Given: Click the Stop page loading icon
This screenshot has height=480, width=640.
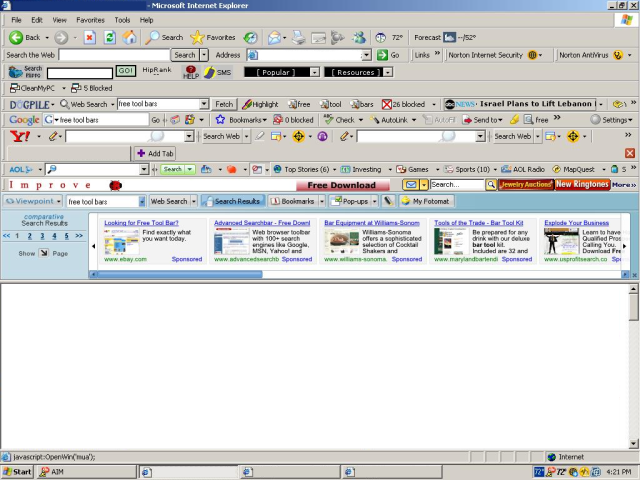Looking at the screenshot, I should [x=90, y=38].
